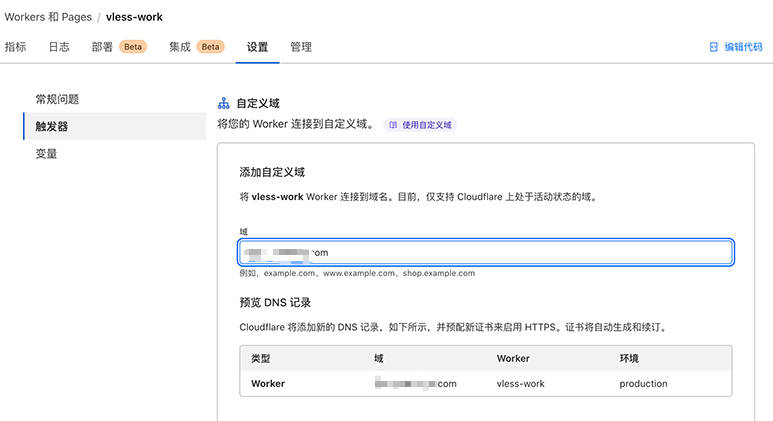Go to the 管理 tab

click(x=301, y=47)
